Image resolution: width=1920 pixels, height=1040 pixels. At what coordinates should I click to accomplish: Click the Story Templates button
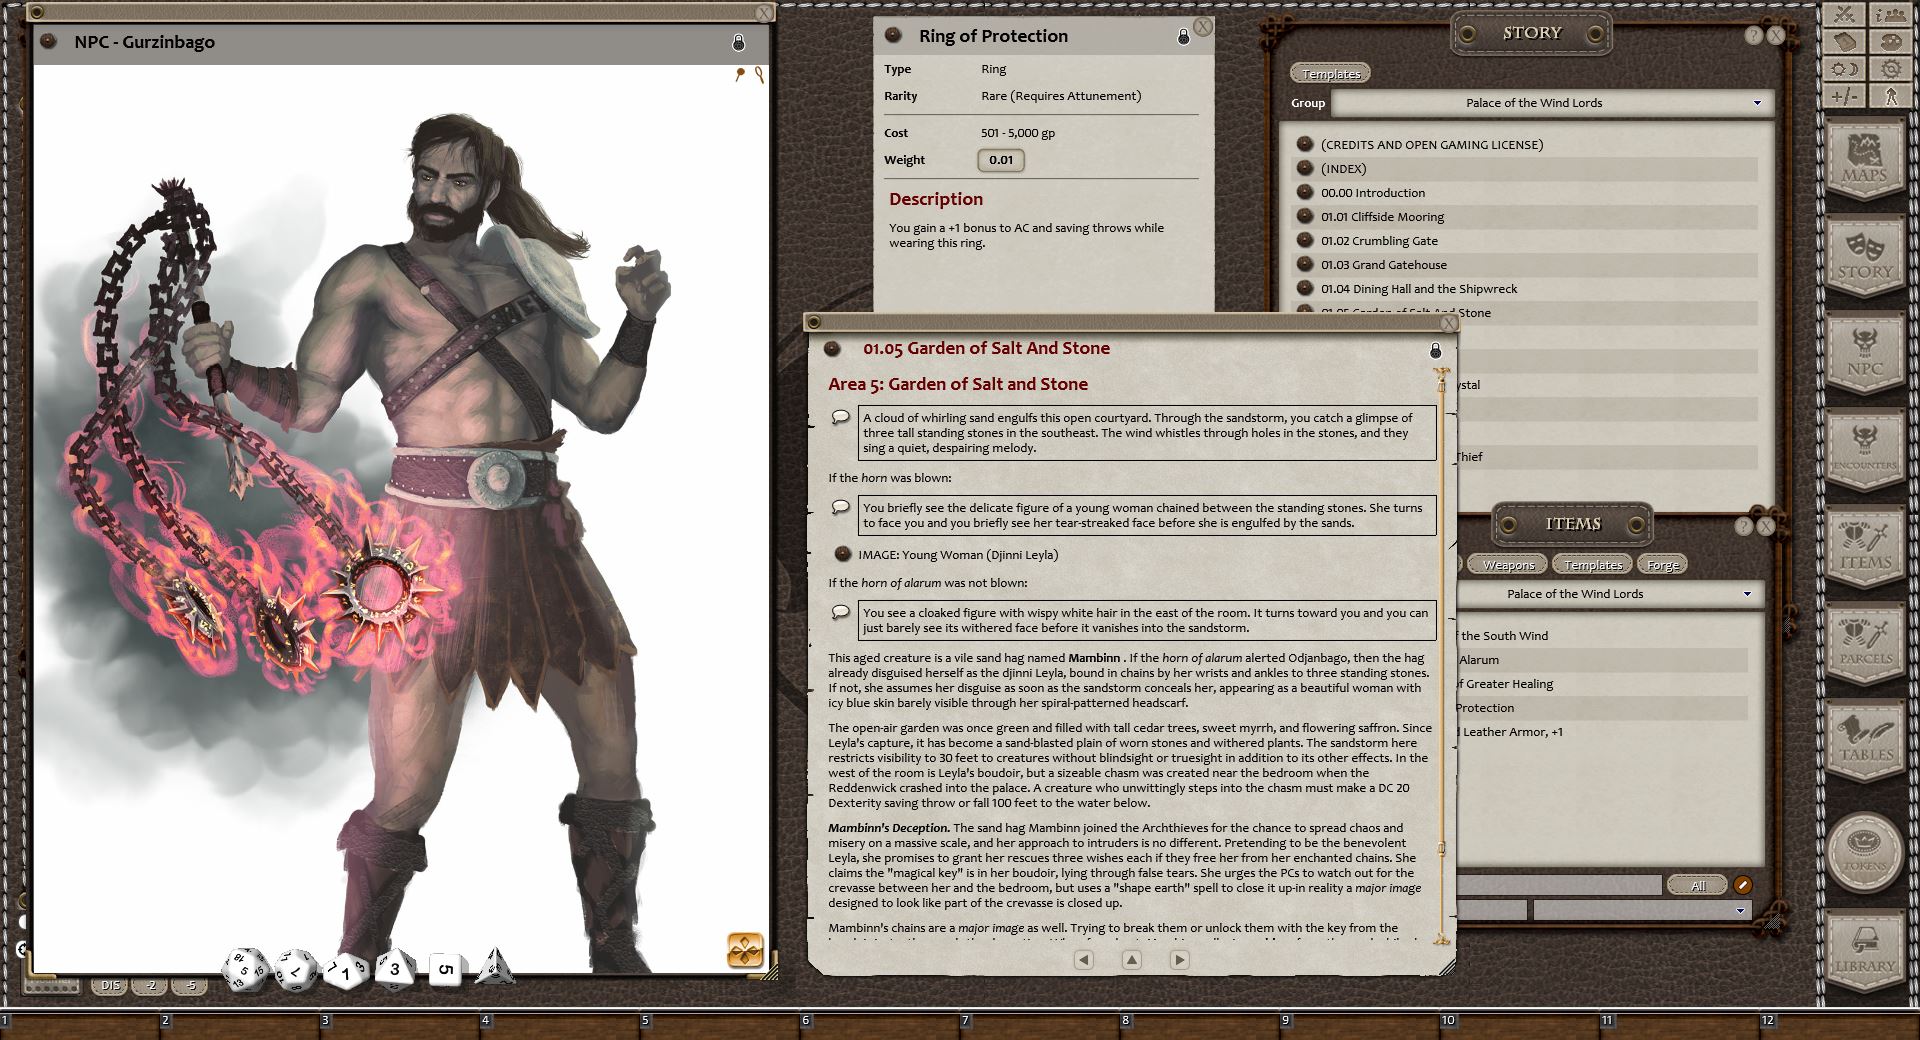click(x=1331, y=74)
